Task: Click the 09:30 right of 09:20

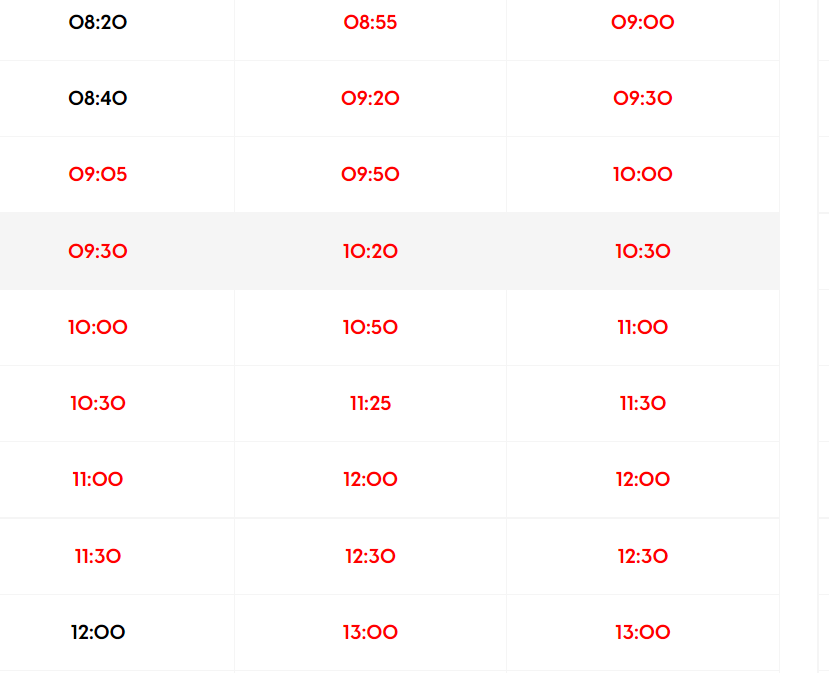Action: tap(643, 98)
